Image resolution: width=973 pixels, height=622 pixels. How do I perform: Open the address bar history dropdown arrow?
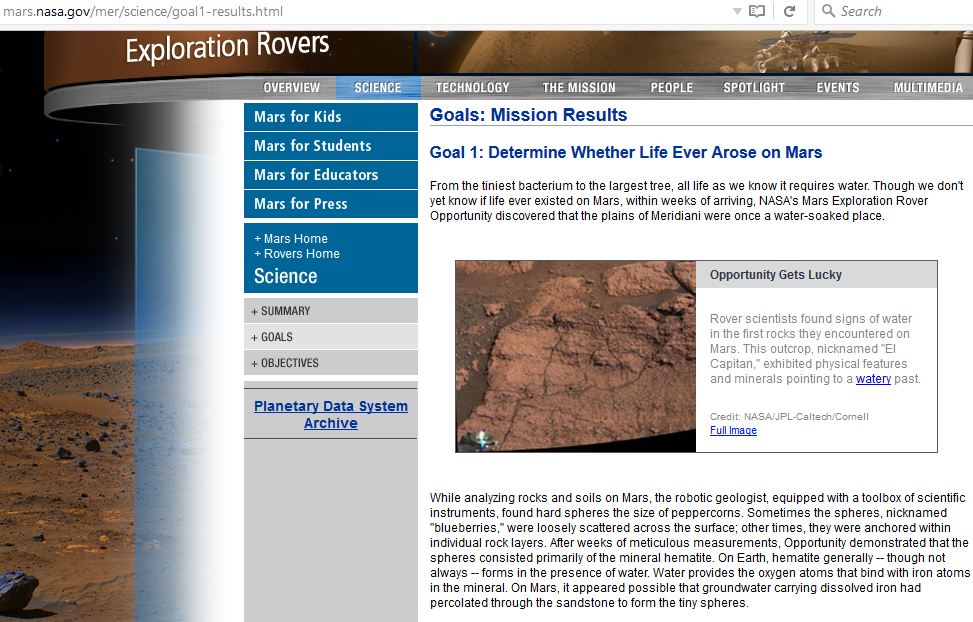point(737,11)
